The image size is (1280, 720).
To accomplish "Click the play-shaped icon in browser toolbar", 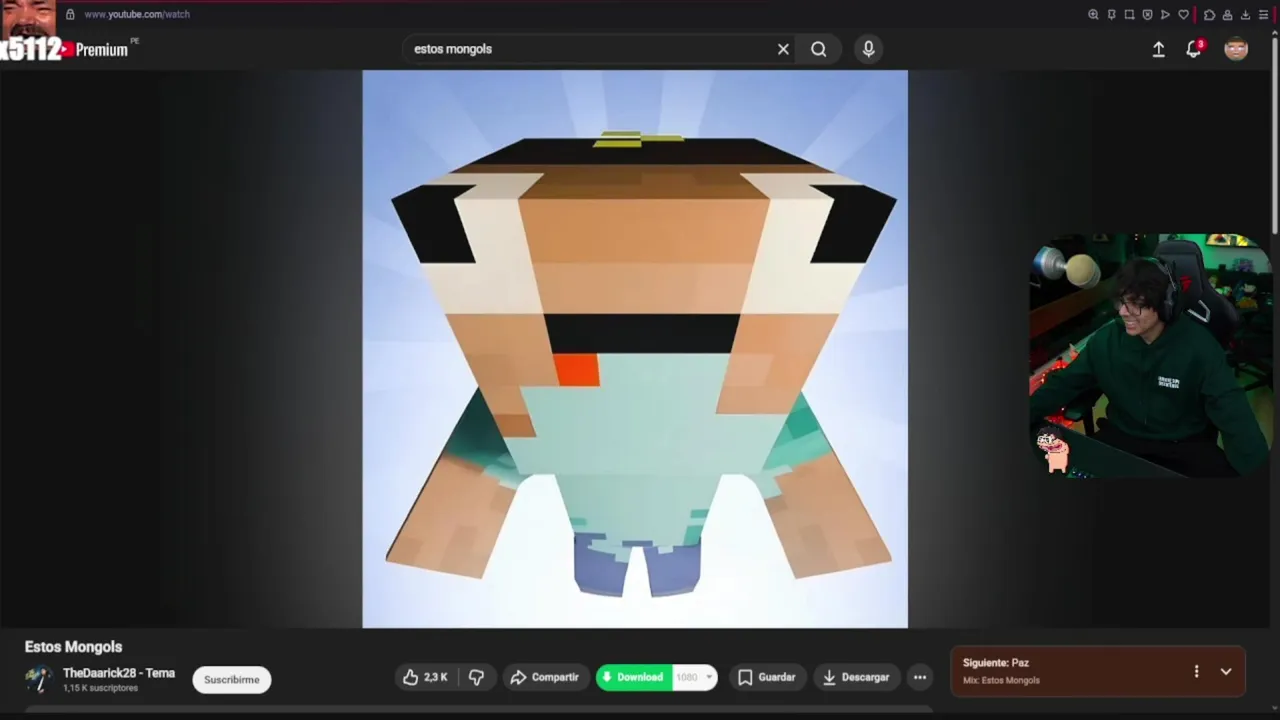I will tap(1165, 15).
